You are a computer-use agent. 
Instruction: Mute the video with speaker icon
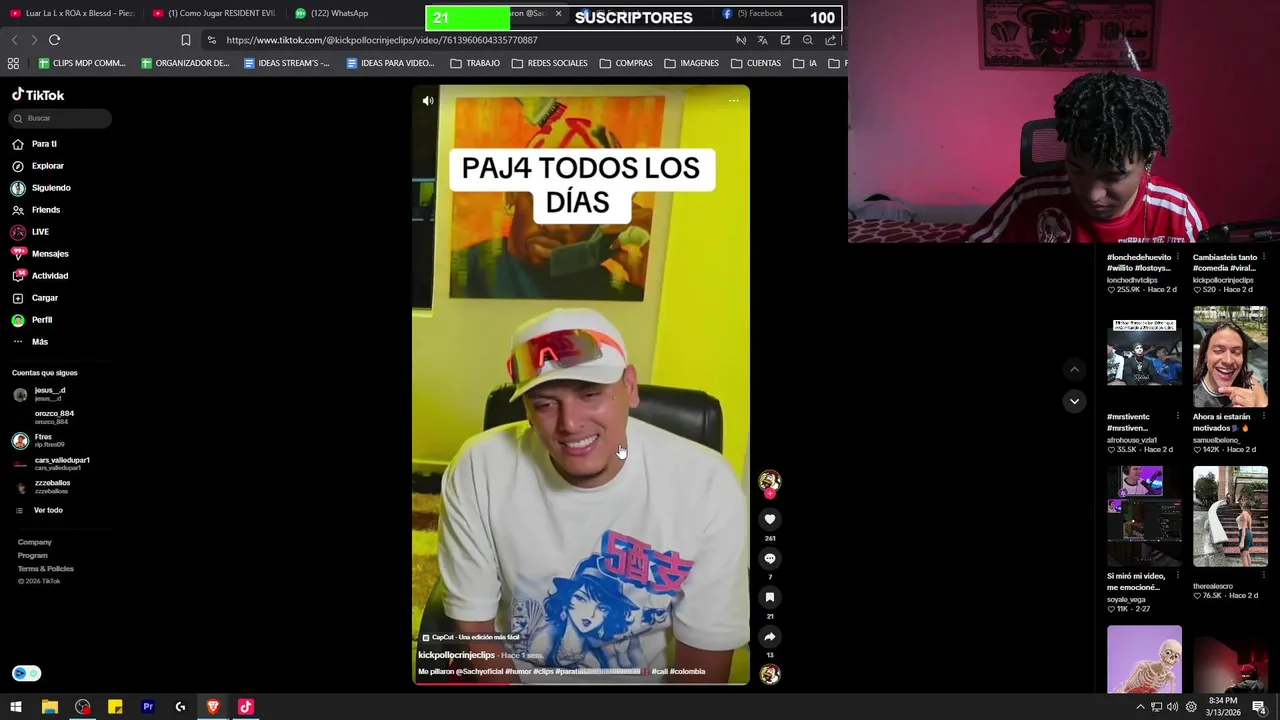[x=428, y=100]
